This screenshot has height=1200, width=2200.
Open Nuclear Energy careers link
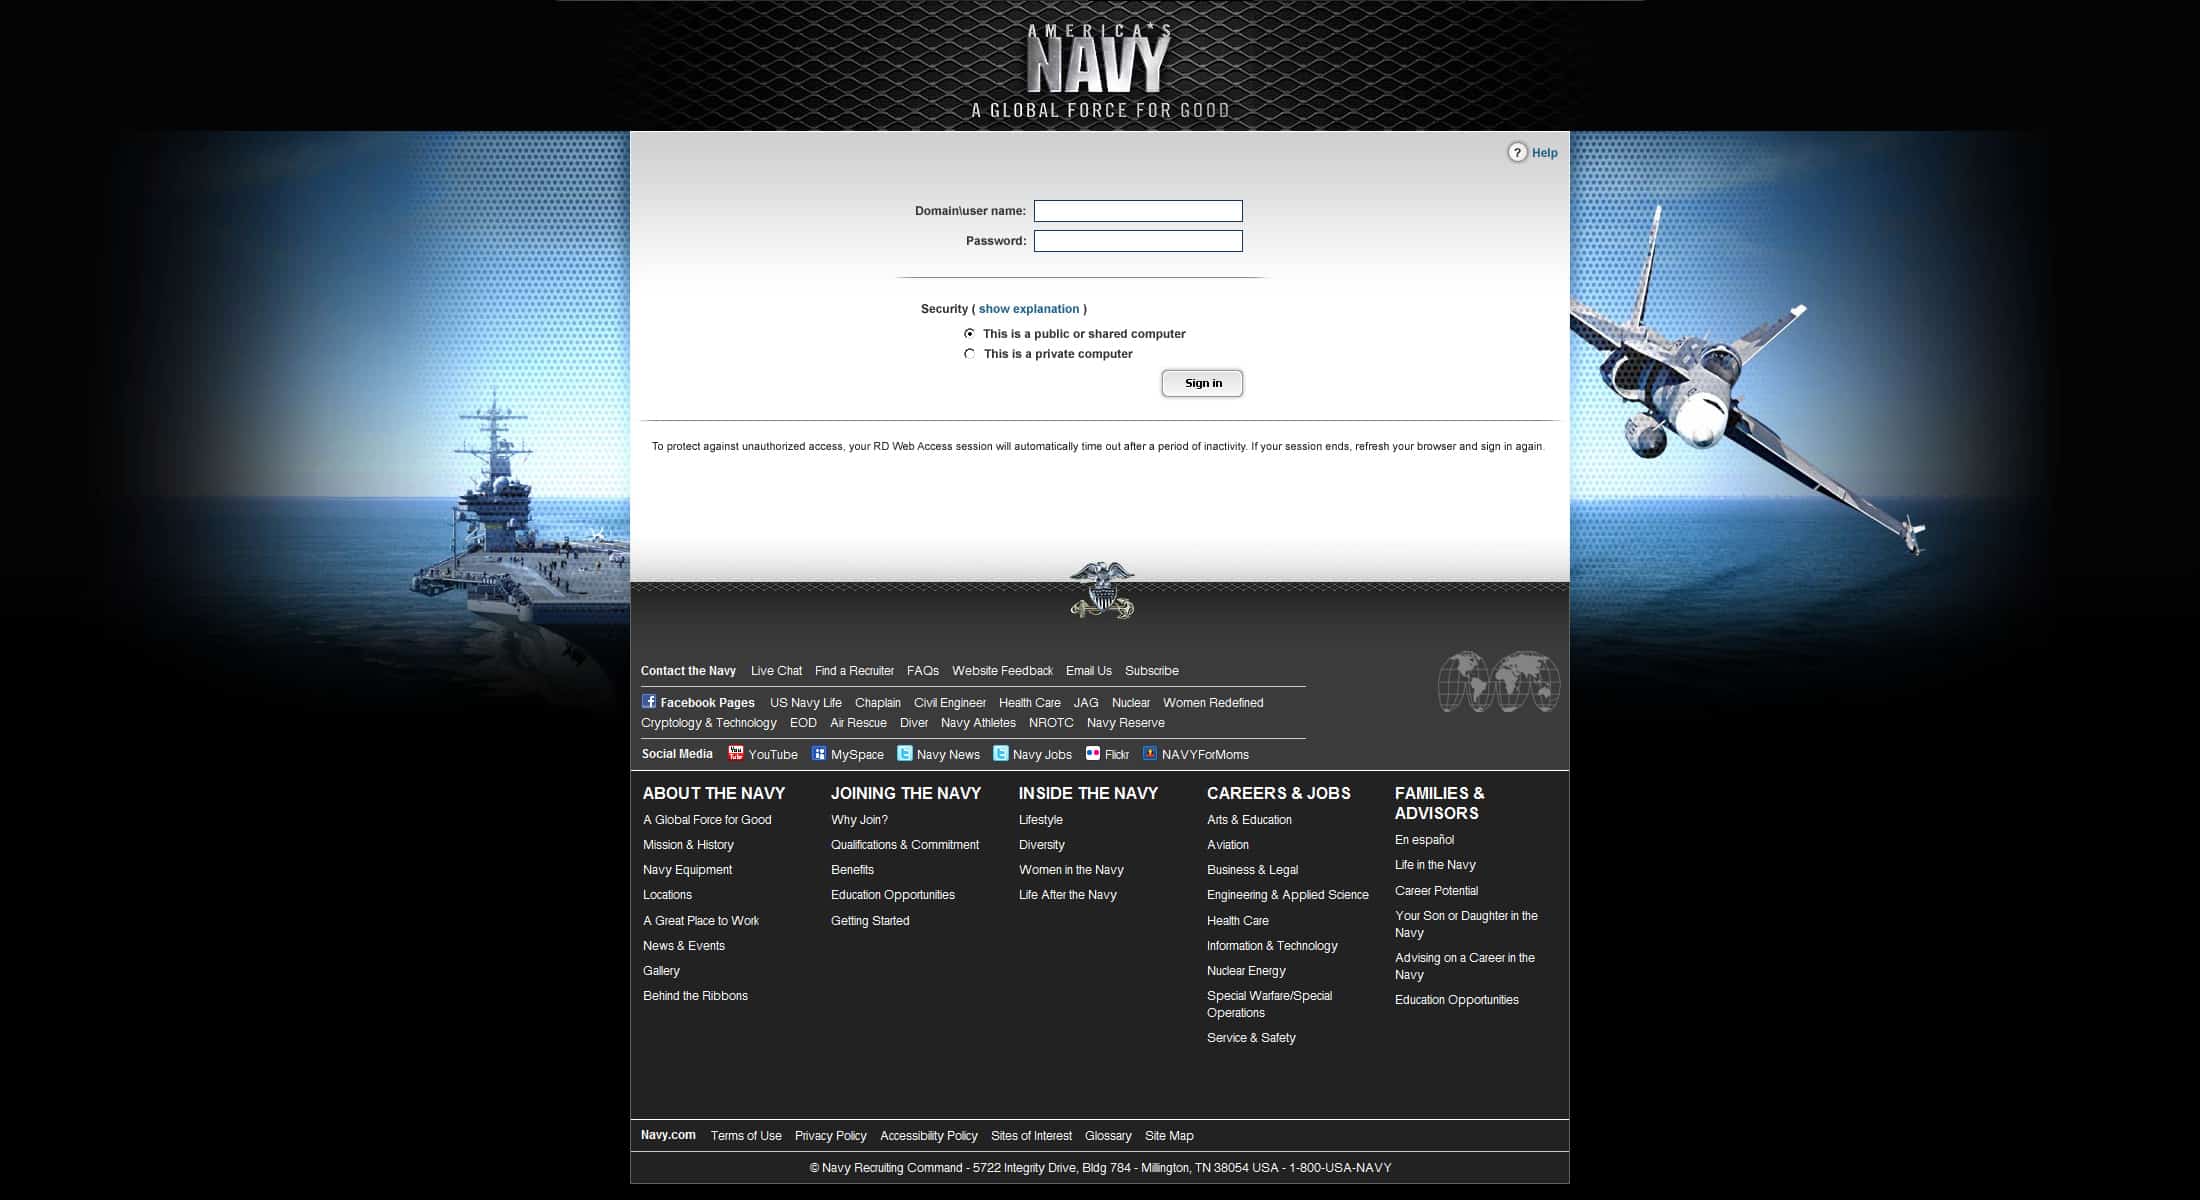tap(1246, 971)
